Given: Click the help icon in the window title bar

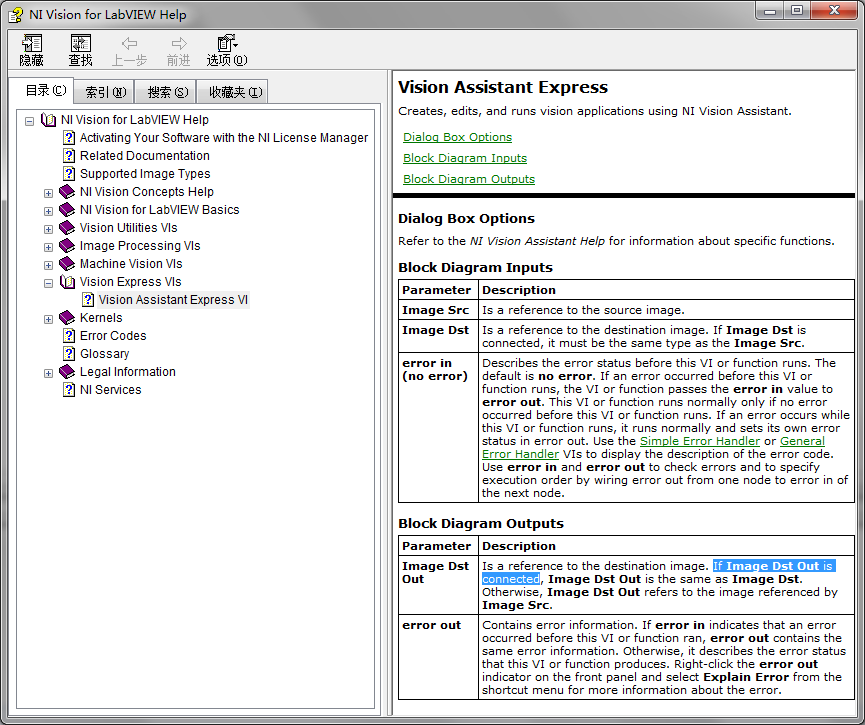Looking at the screenshot, I should [16, 14].
